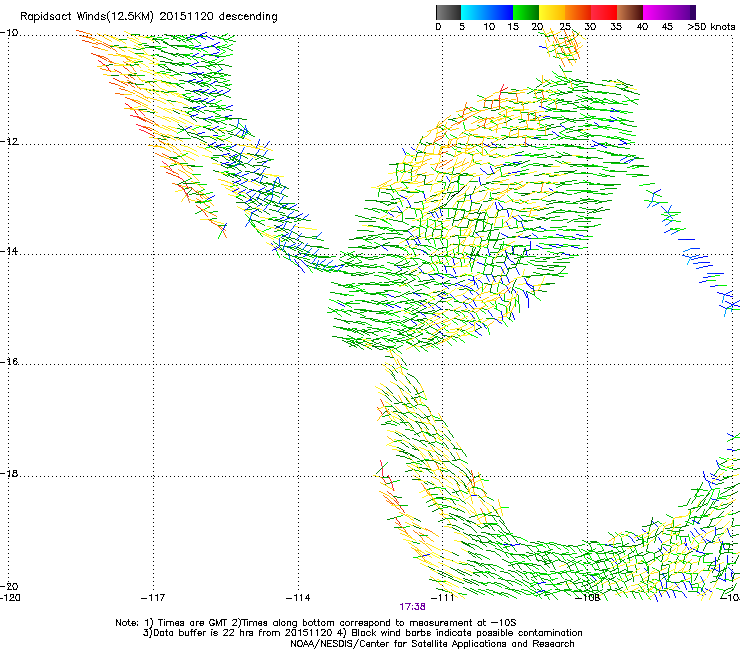
Task: Click the '-114' longitude axis label
Action: click(x=298, y=598)
